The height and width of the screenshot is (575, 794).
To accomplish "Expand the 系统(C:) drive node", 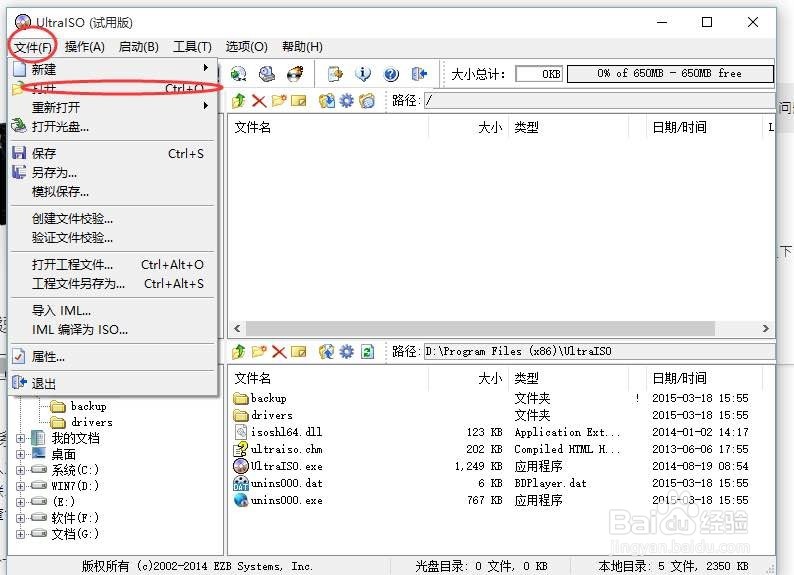I will 20,470.
